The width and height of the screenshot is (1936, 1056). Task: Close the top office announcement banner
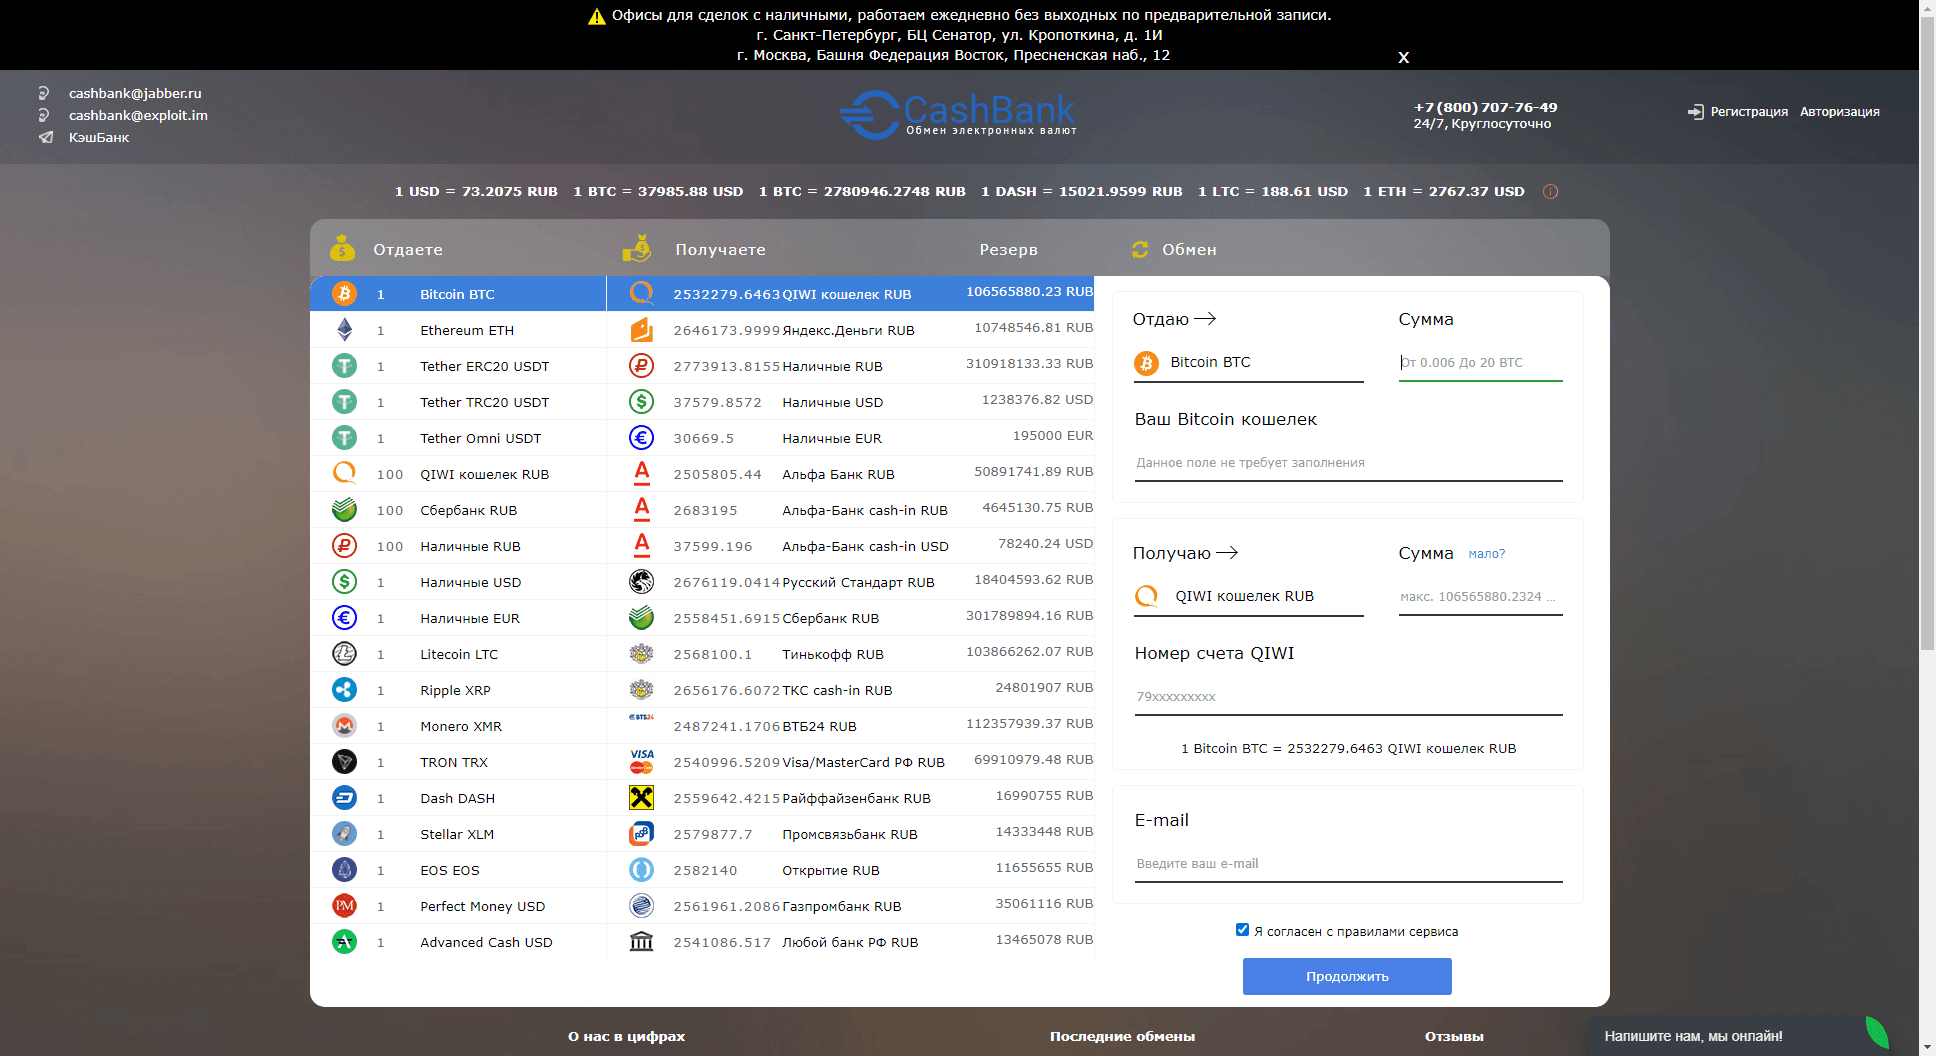pyautogui.click(x=1403, y=58)
